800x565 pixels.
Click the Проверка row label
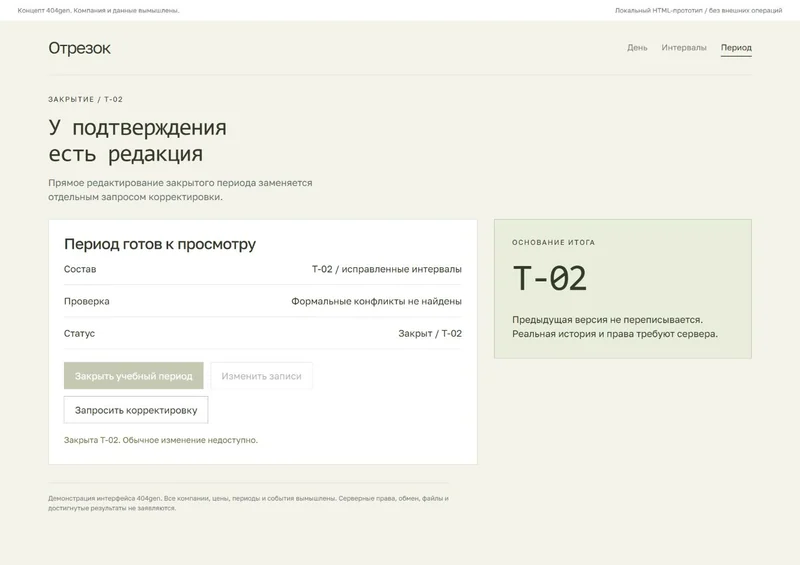(87, 301)
